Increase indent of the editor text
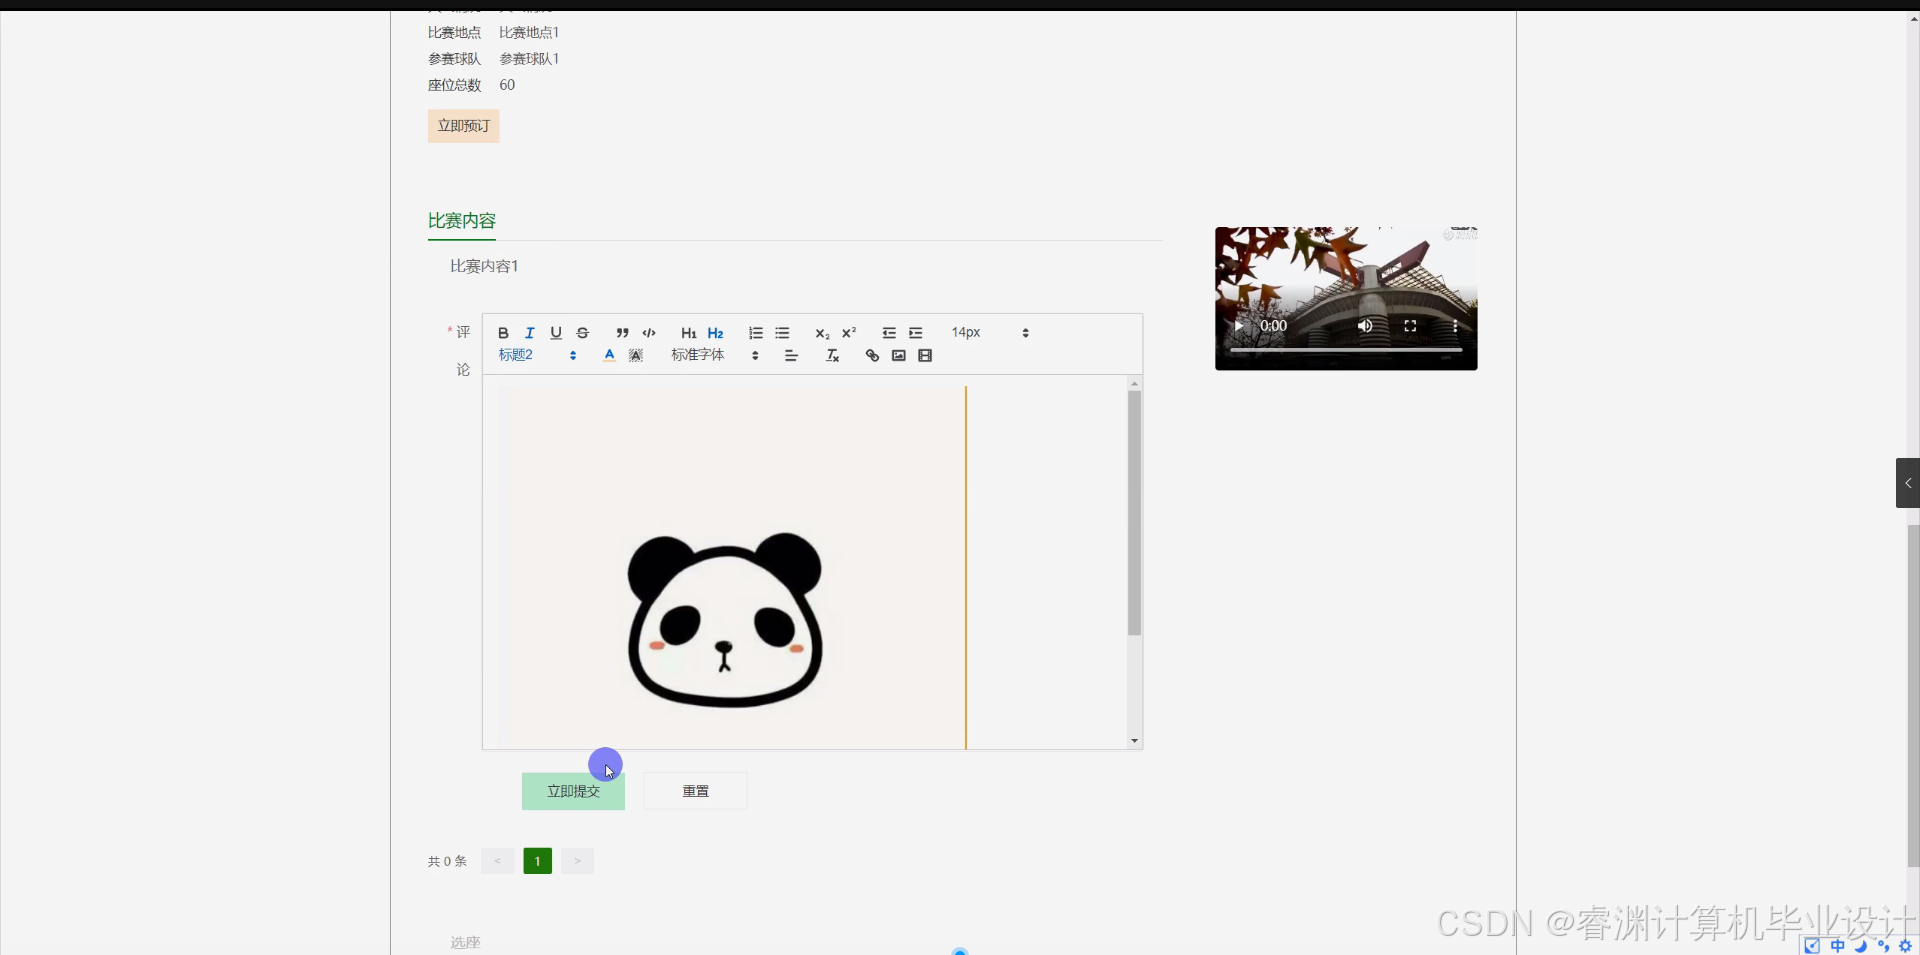 915,333
